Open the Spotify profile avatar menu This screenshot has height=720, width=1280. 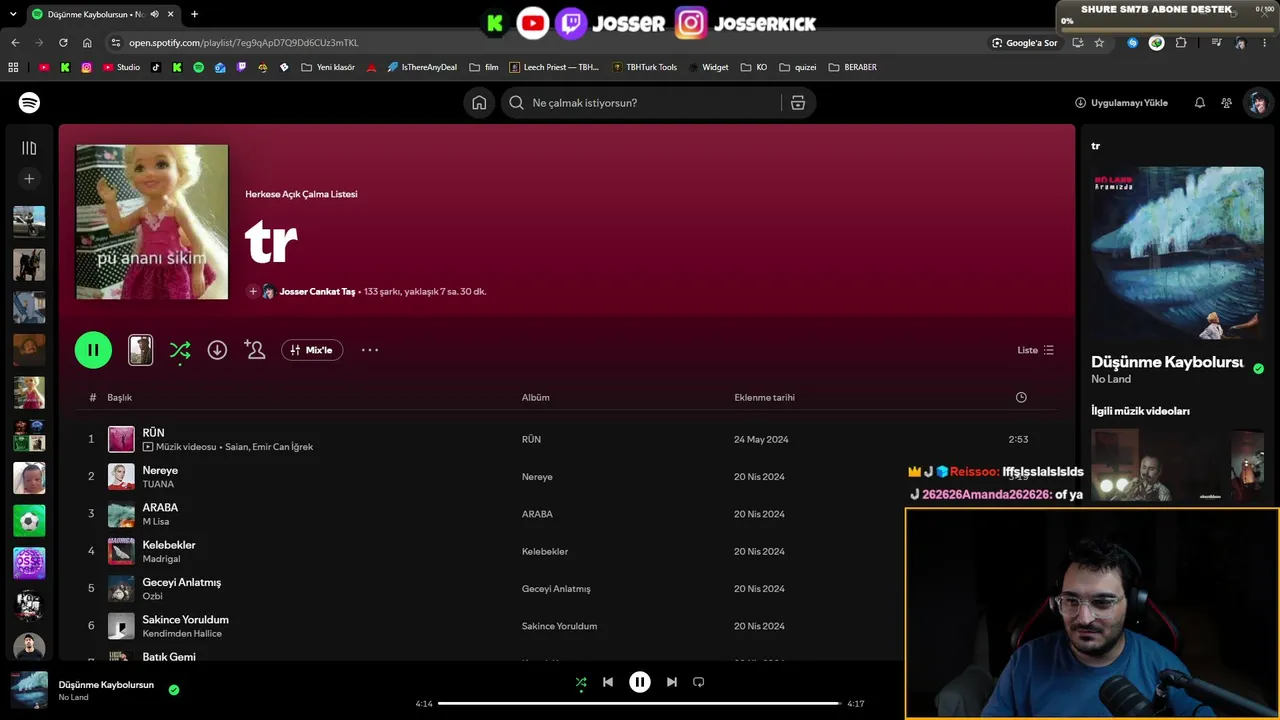click(x=1257, y=103)
